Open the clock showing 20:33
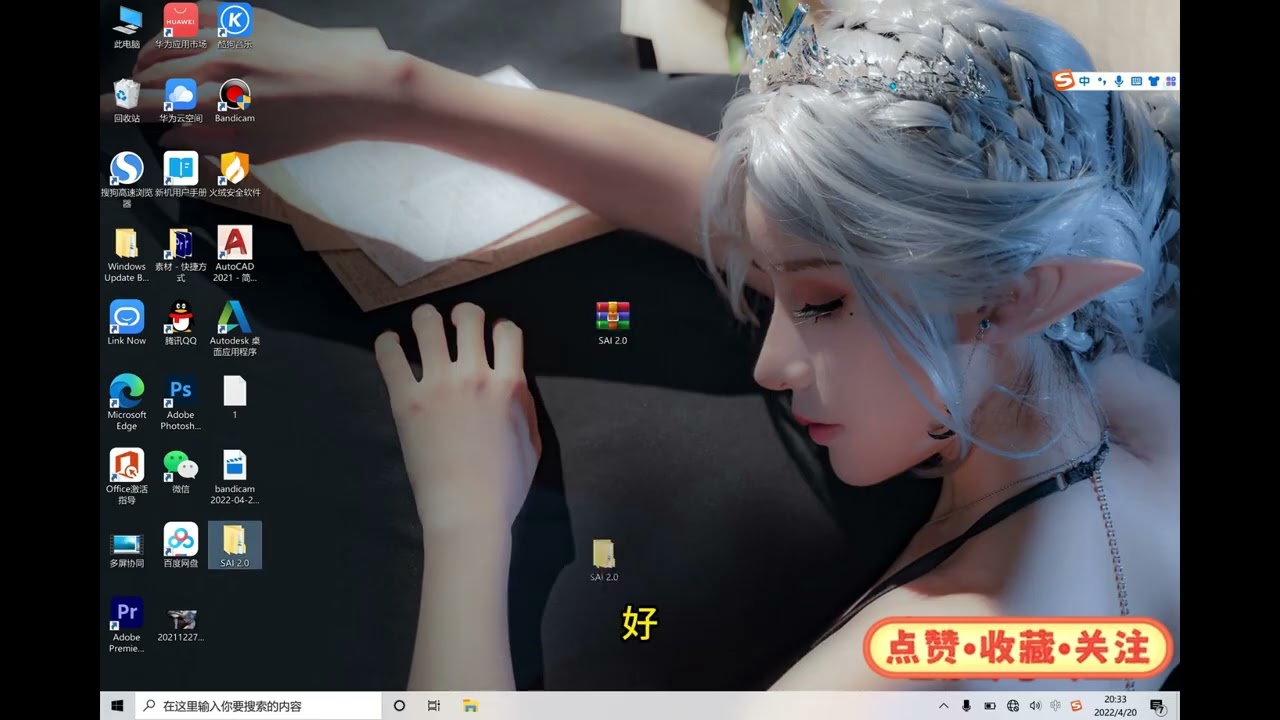Viewport: 1280px width, 720px height. 1116,706
